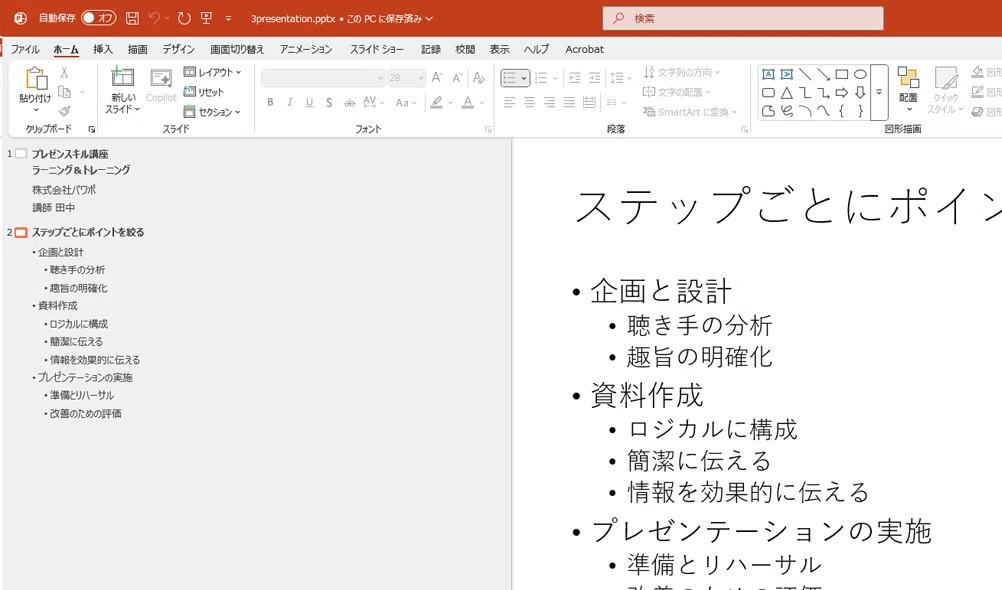Click the Copy icon in clipboard group
The height and width of the screenshot is (590, 1002).
(65, 92)
